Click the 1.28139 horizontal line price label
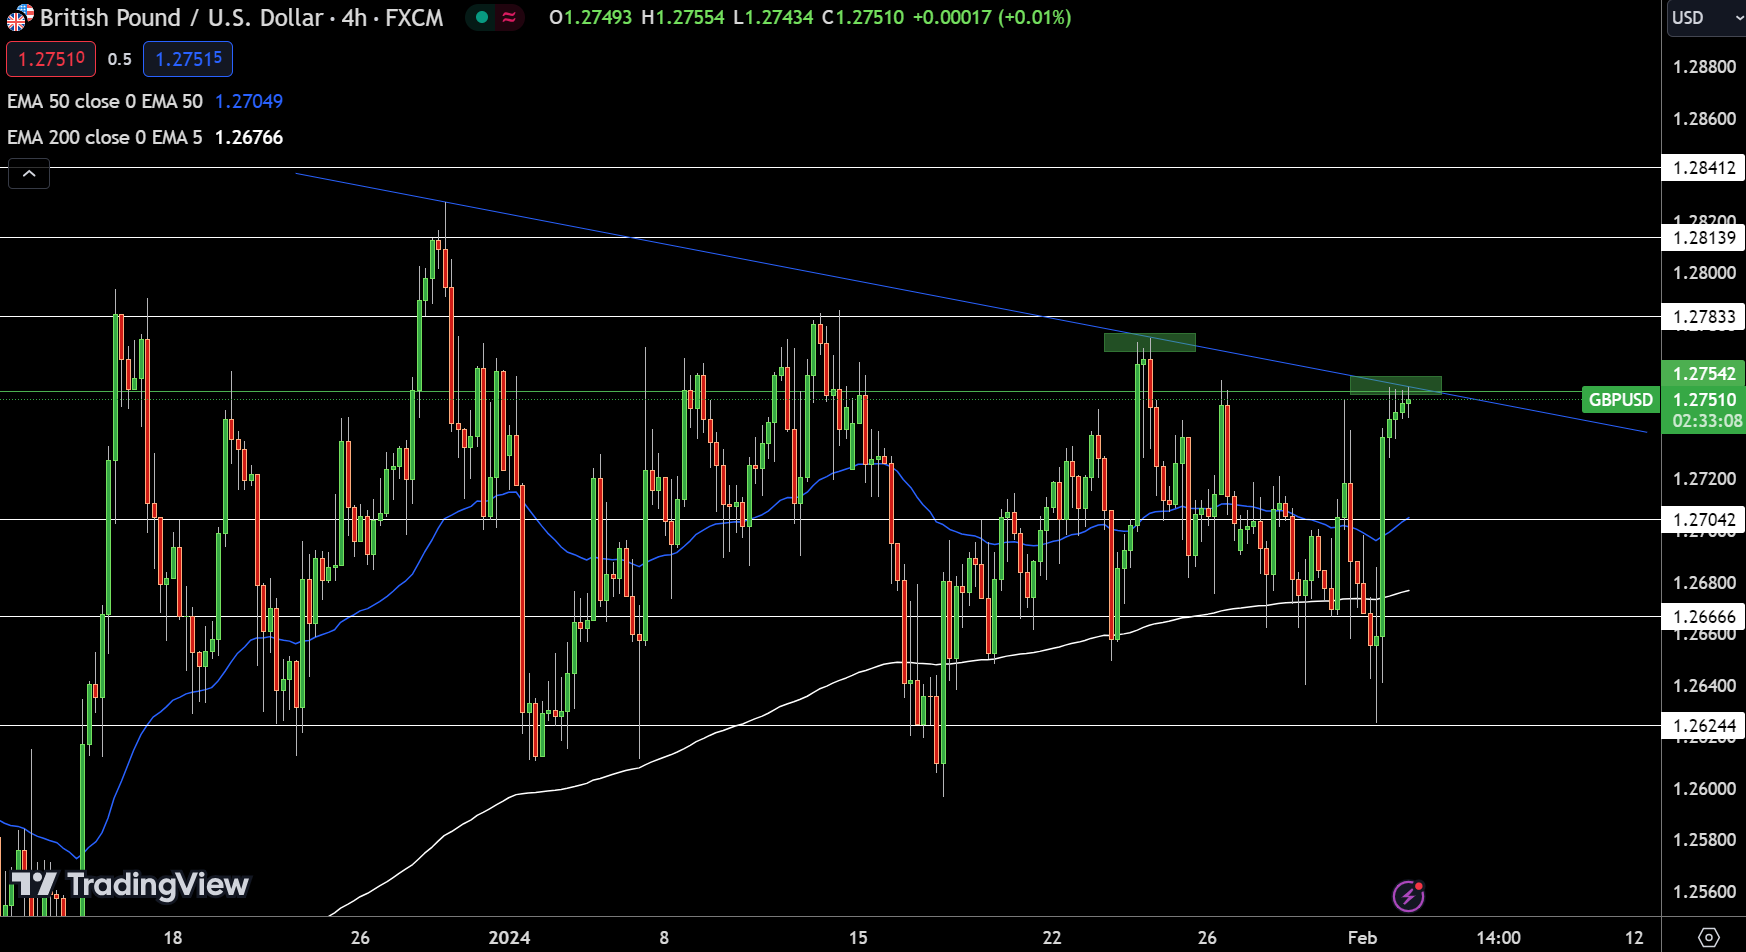This screenshot has height=952, width=1746. pyautogui.click(x=1704, y=237)
